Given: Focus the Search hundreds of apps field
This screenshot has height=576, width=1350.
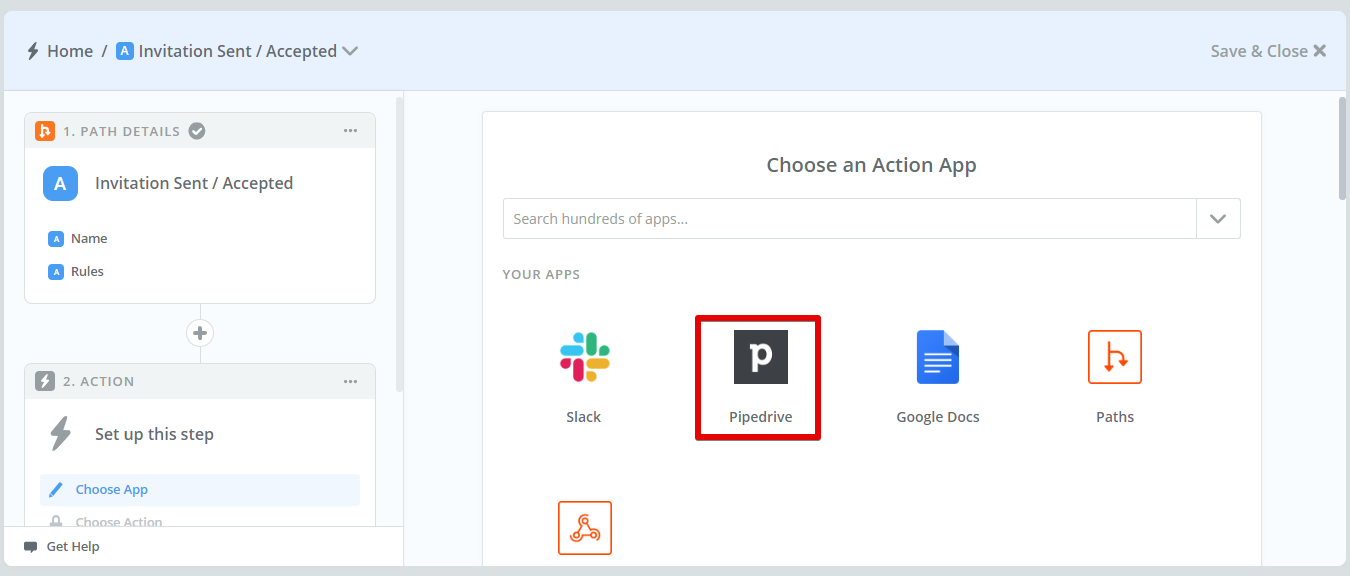Looking at the screenshot, I should click(849, 218).
